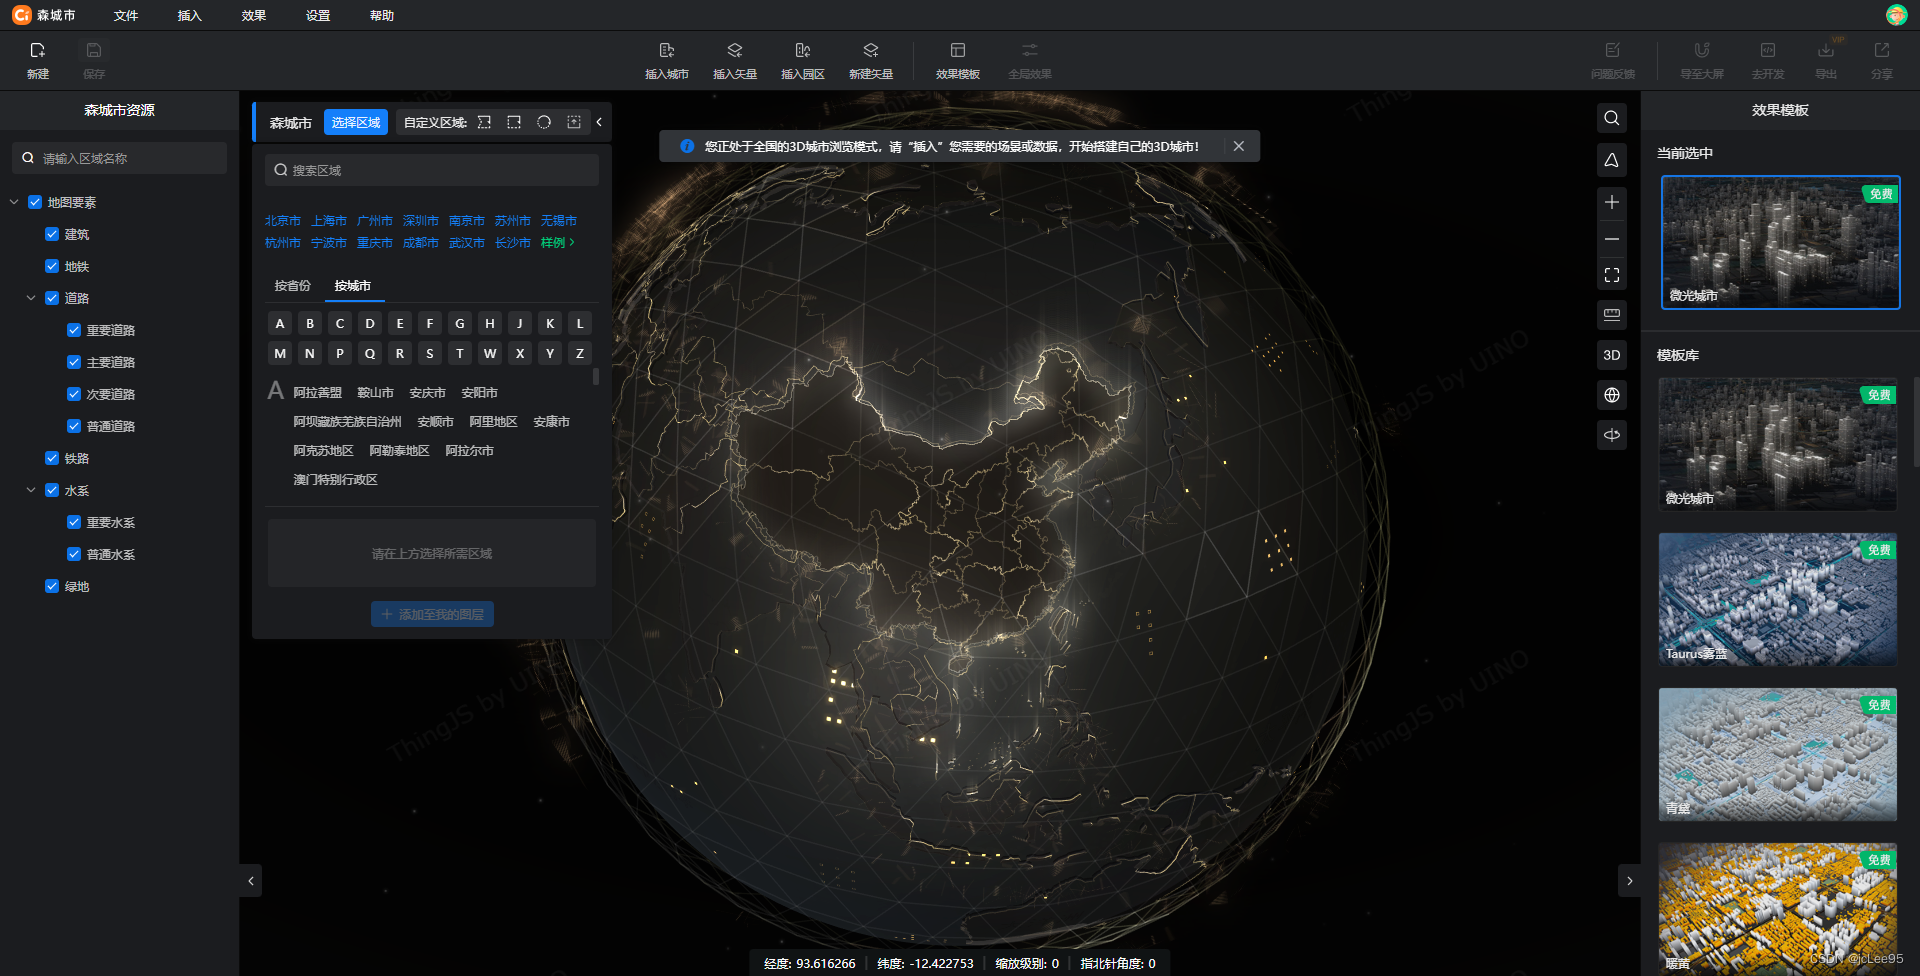
Task: Collapse the left resource sidebar arrow
Action: (x=251, y=881)
